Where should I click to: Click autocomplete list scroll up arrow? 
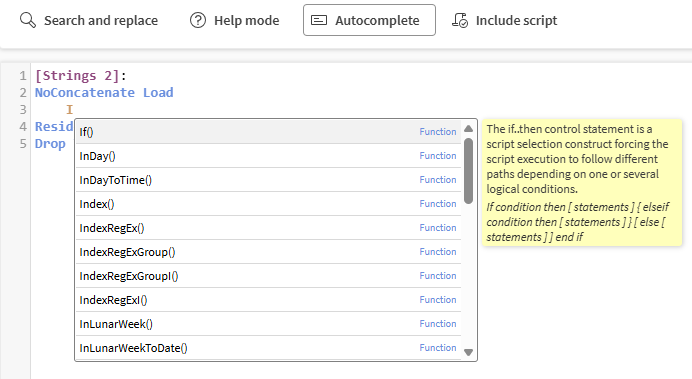(x=469, y=128)
